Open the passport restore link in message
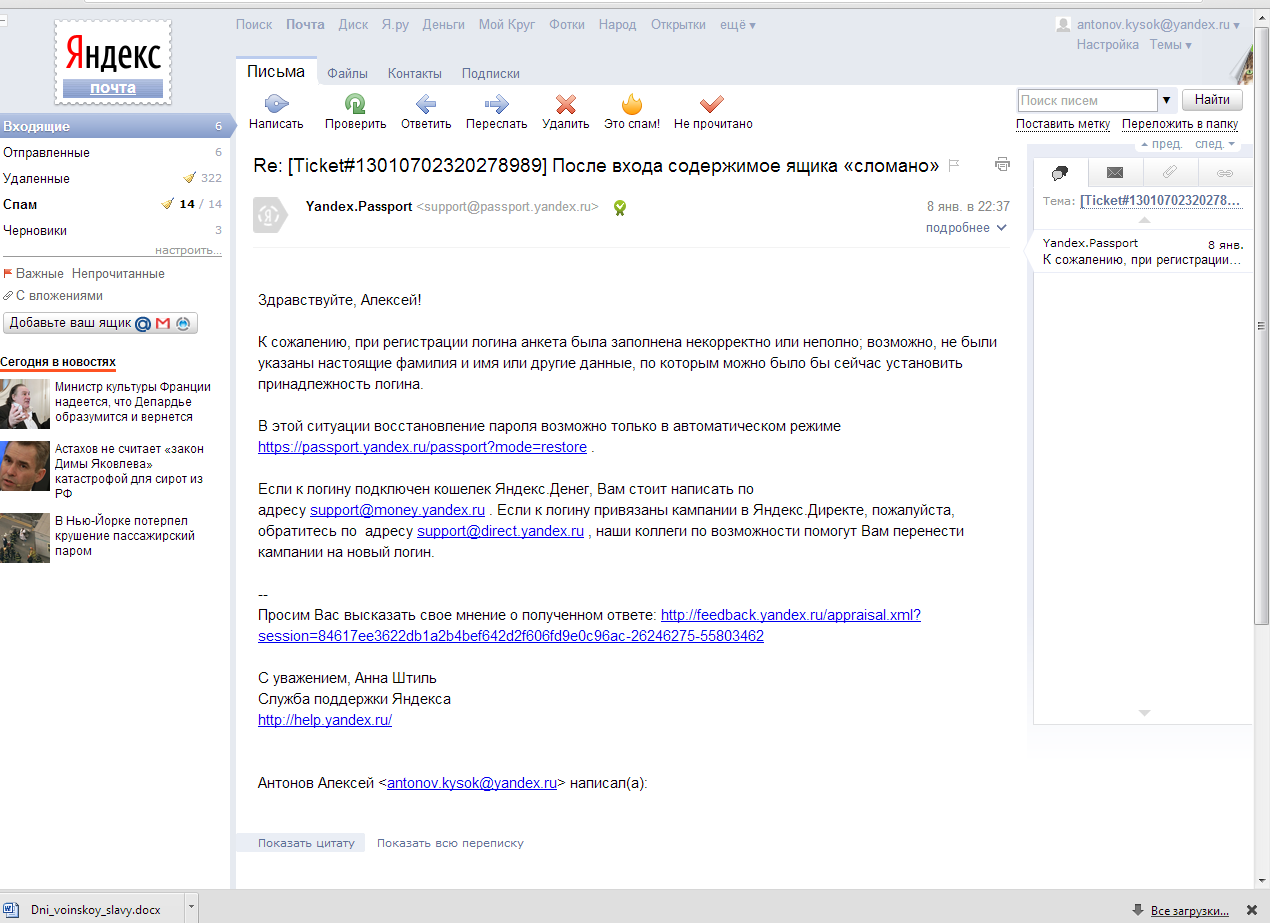1270x923 pixels. (x=422, y=447)
